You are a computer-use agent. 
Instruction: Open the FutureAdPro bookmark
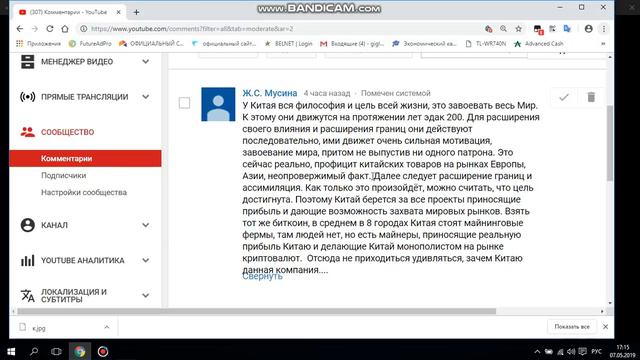pos(90,44)
